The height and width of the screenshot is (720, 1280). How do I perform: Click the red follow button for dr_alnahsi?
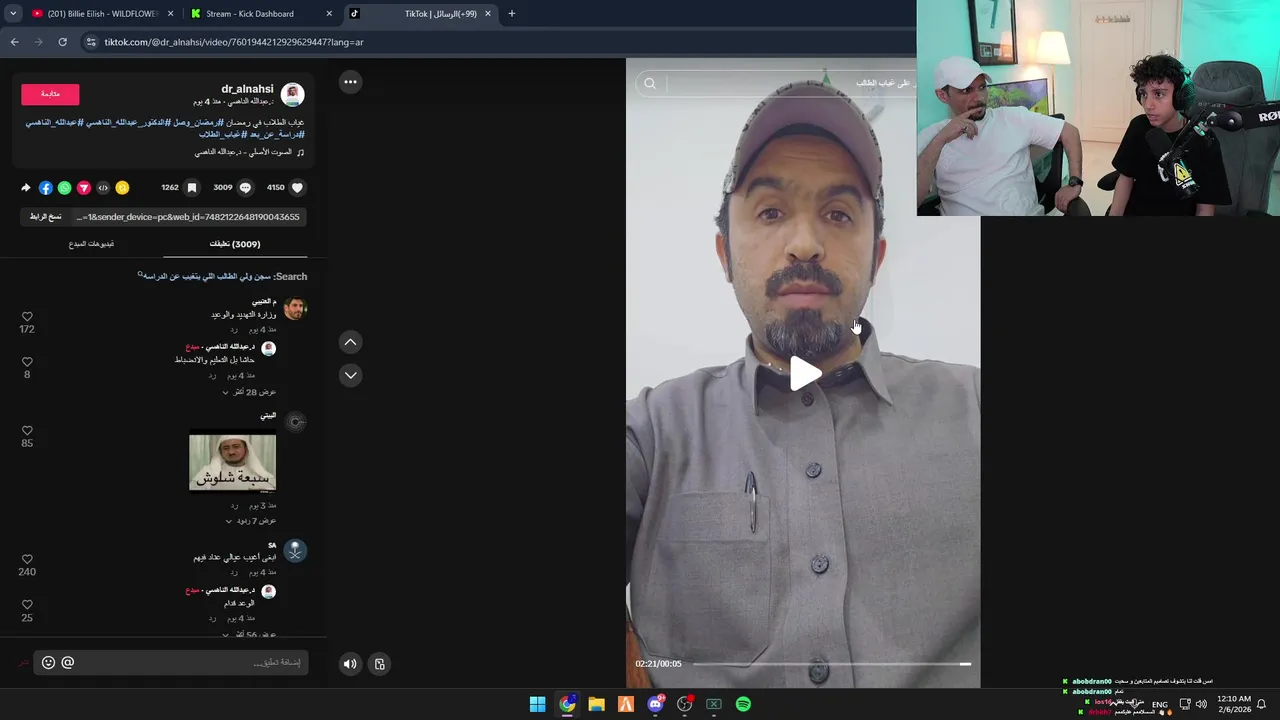(x=50, y=94)
